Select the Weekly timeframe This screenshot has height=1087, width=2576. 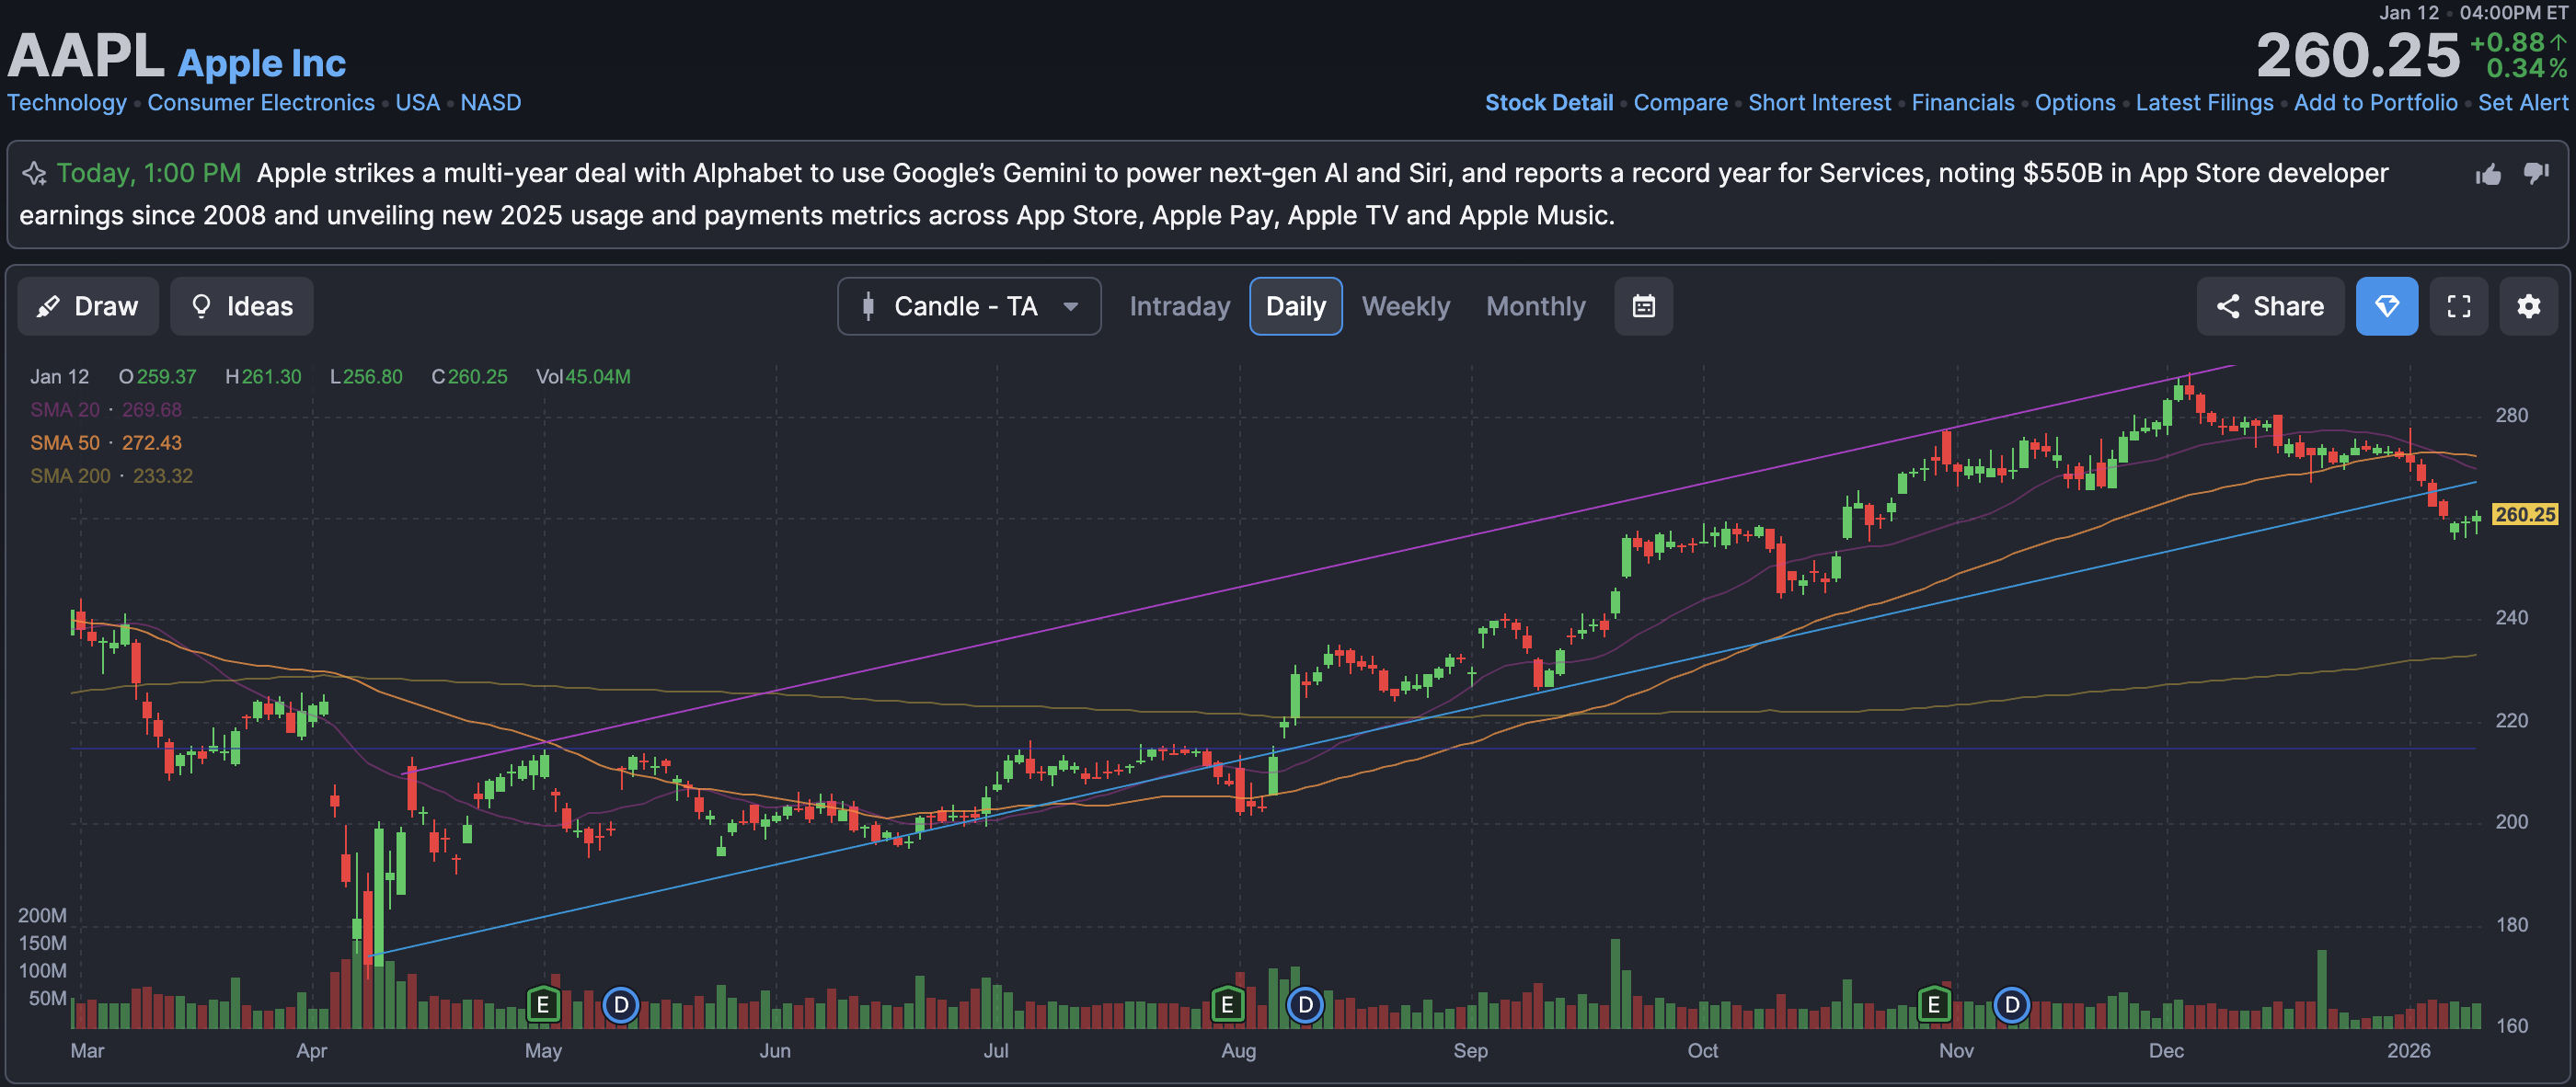click(x=1405, y=306)
